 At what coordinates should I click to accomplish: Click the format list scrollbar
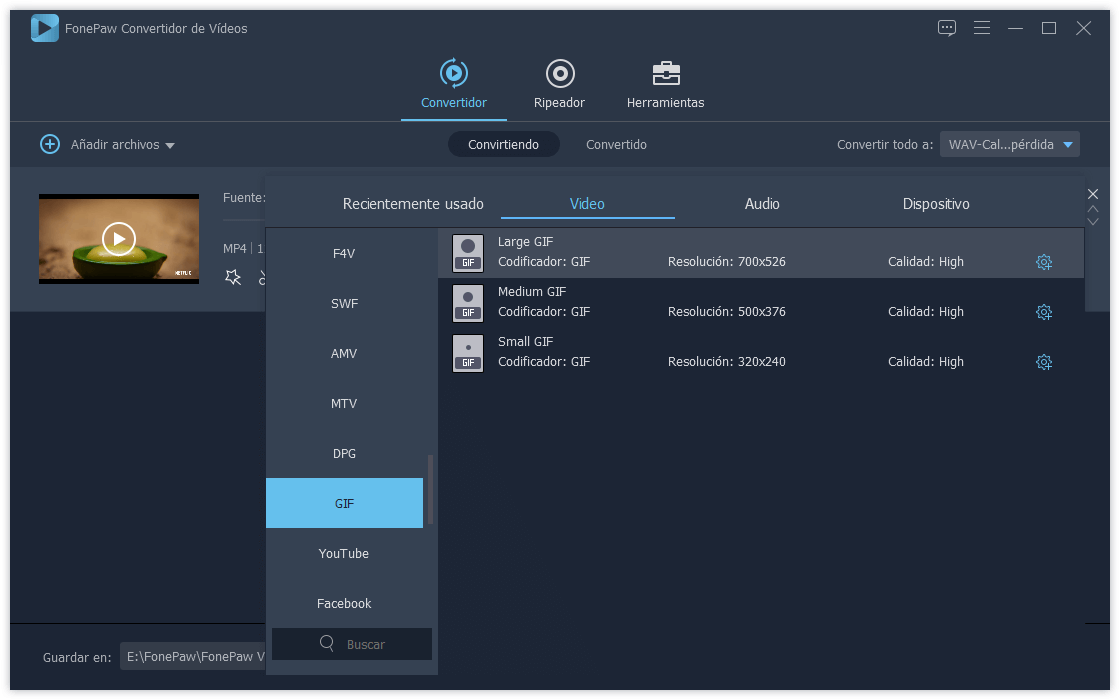pyautogui.click(x=430, y=489)
